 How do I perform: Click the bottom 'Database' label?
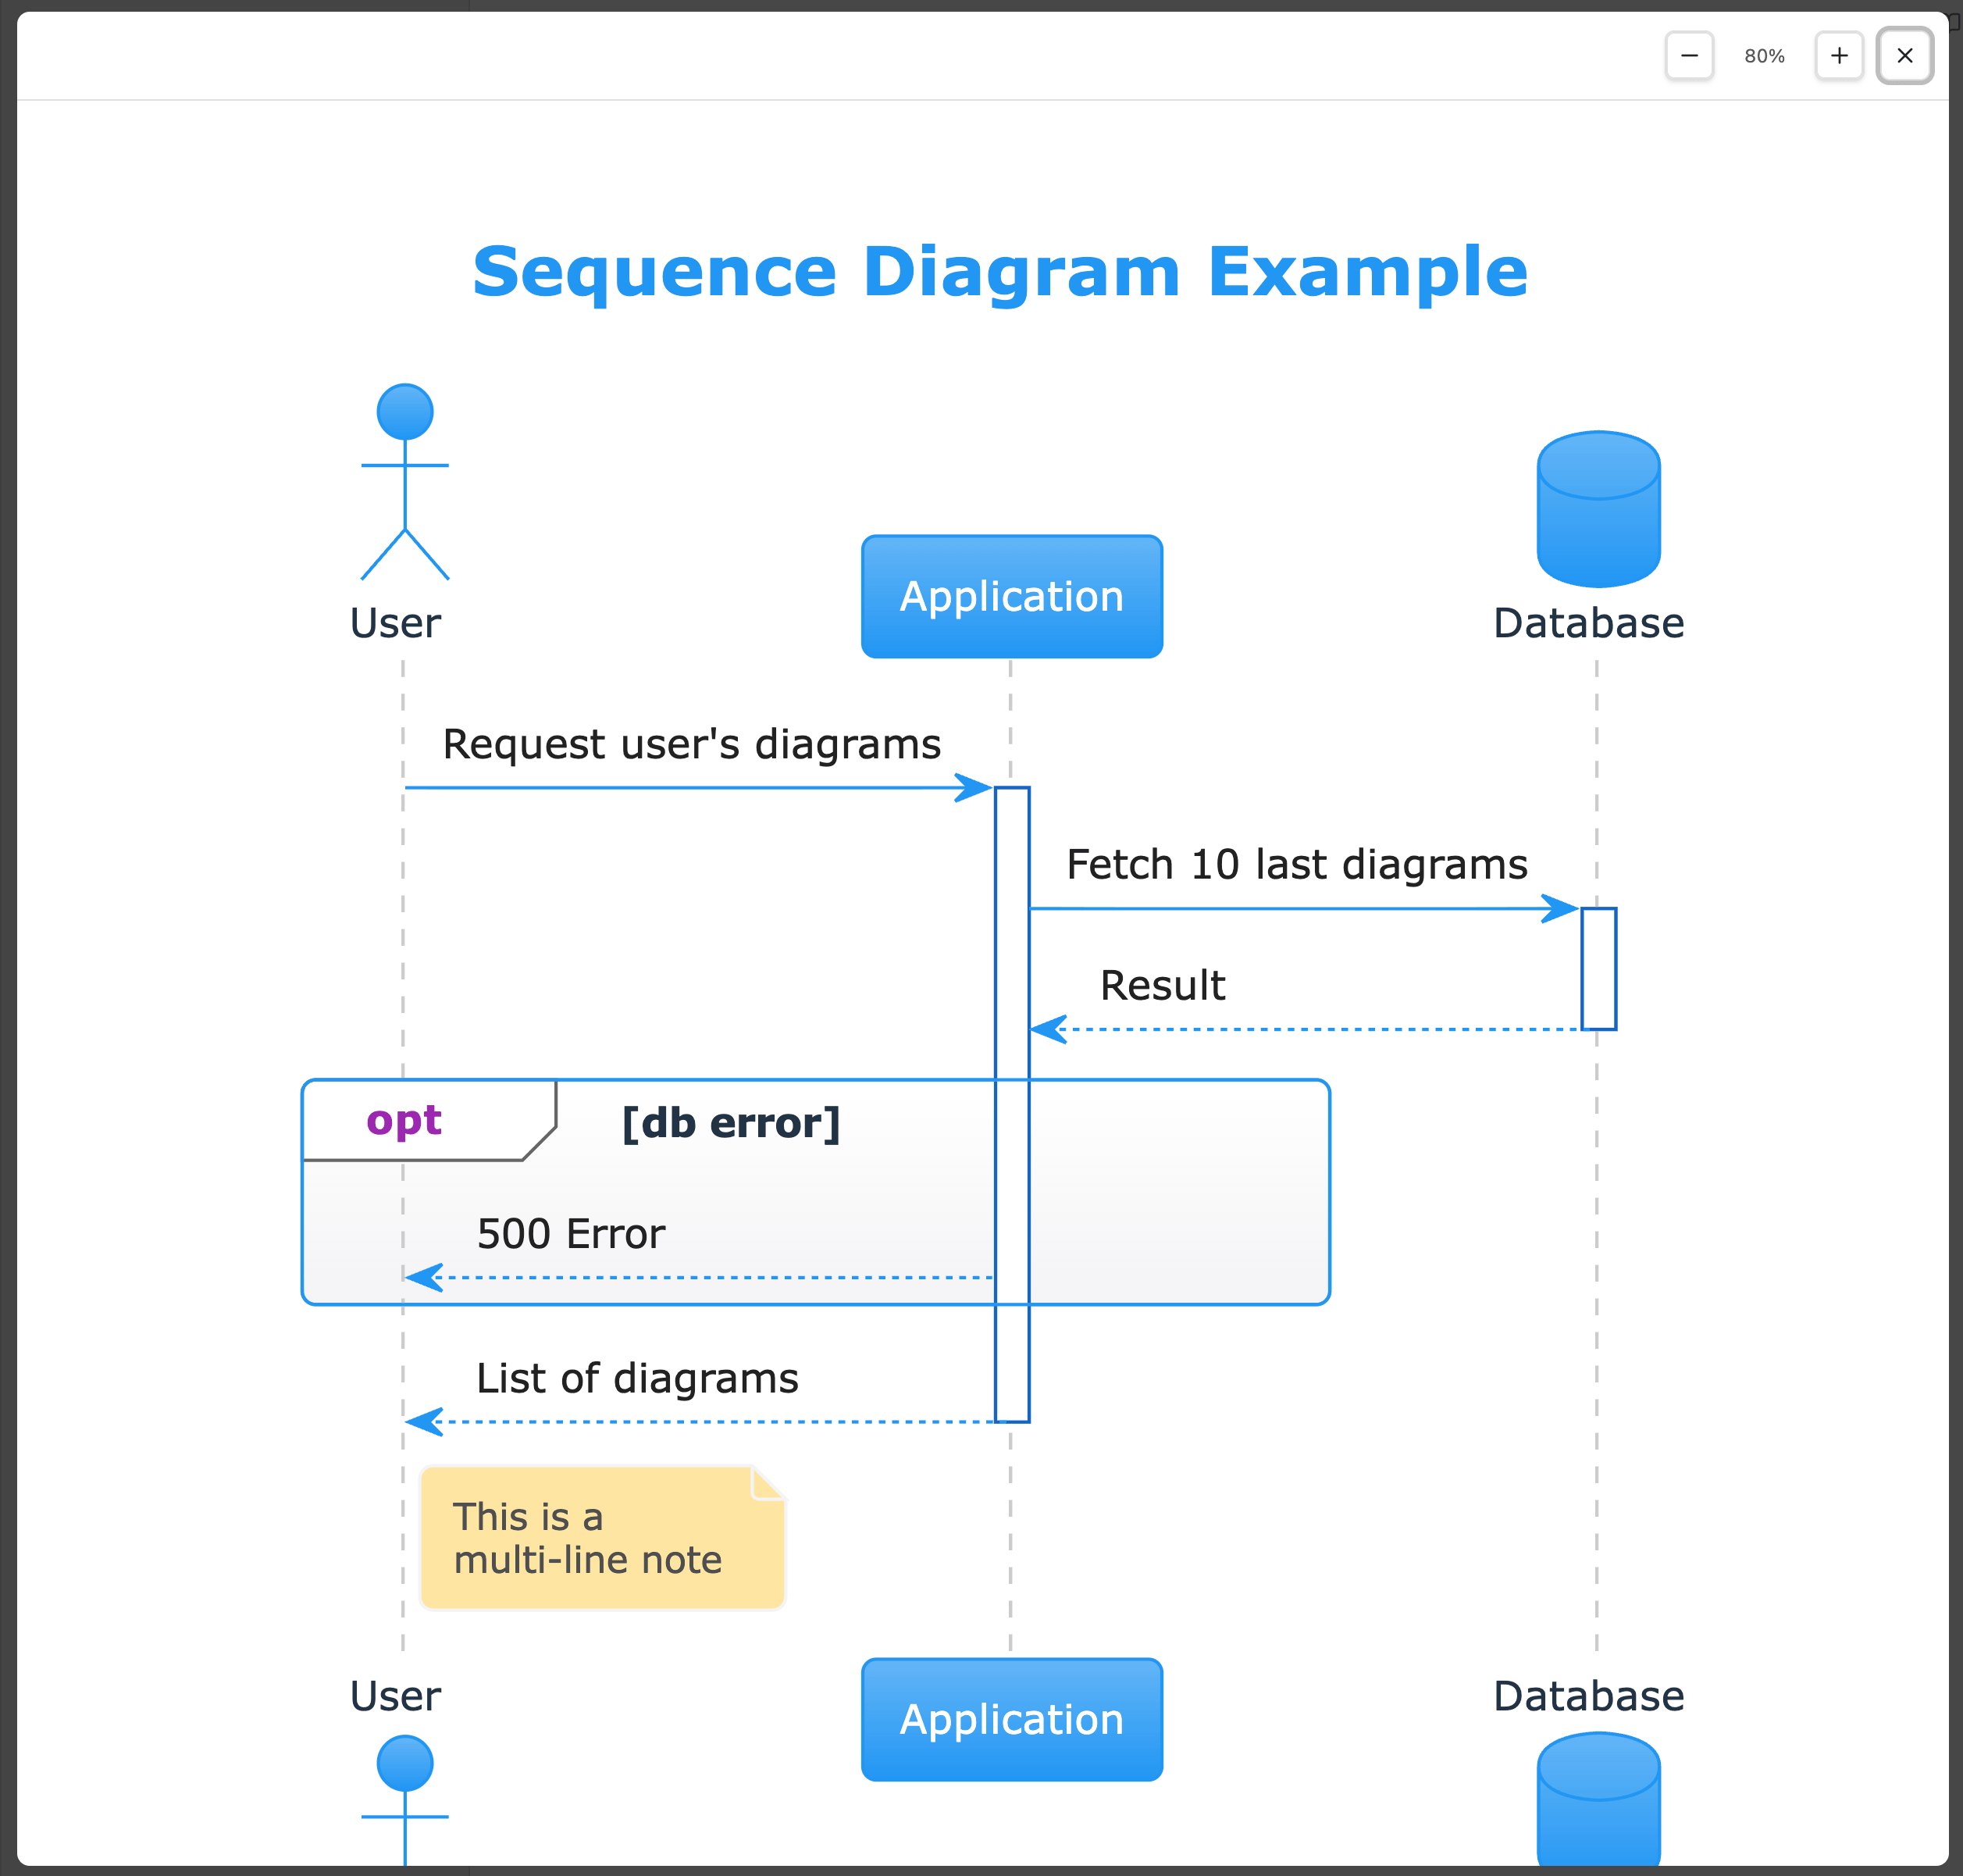(x=1588, y=1697)
